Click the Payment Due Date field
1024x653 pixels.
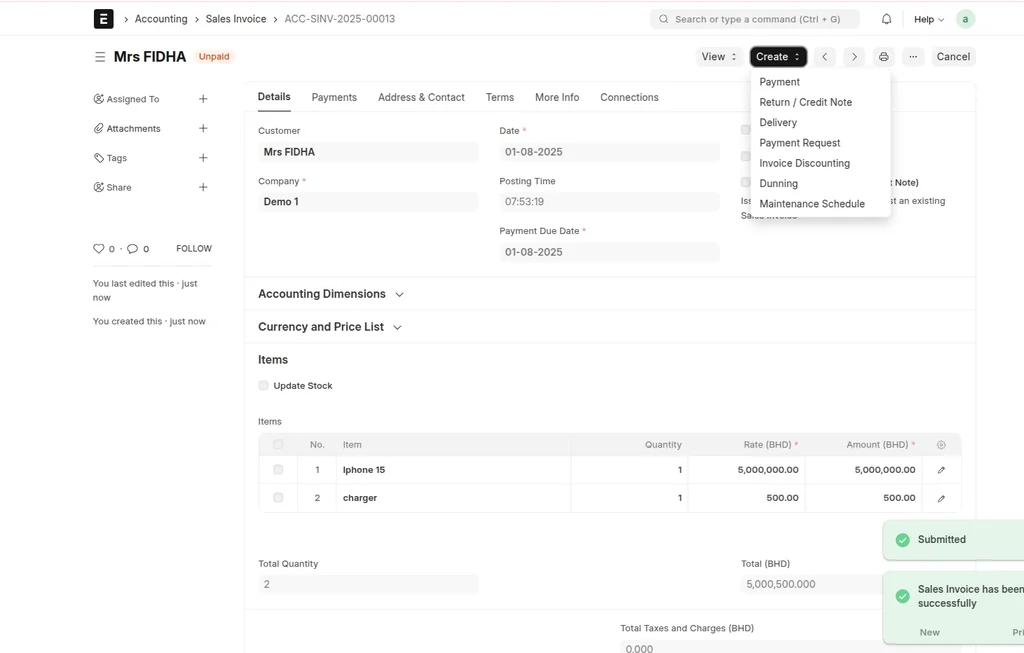click(x=609, y=252)
